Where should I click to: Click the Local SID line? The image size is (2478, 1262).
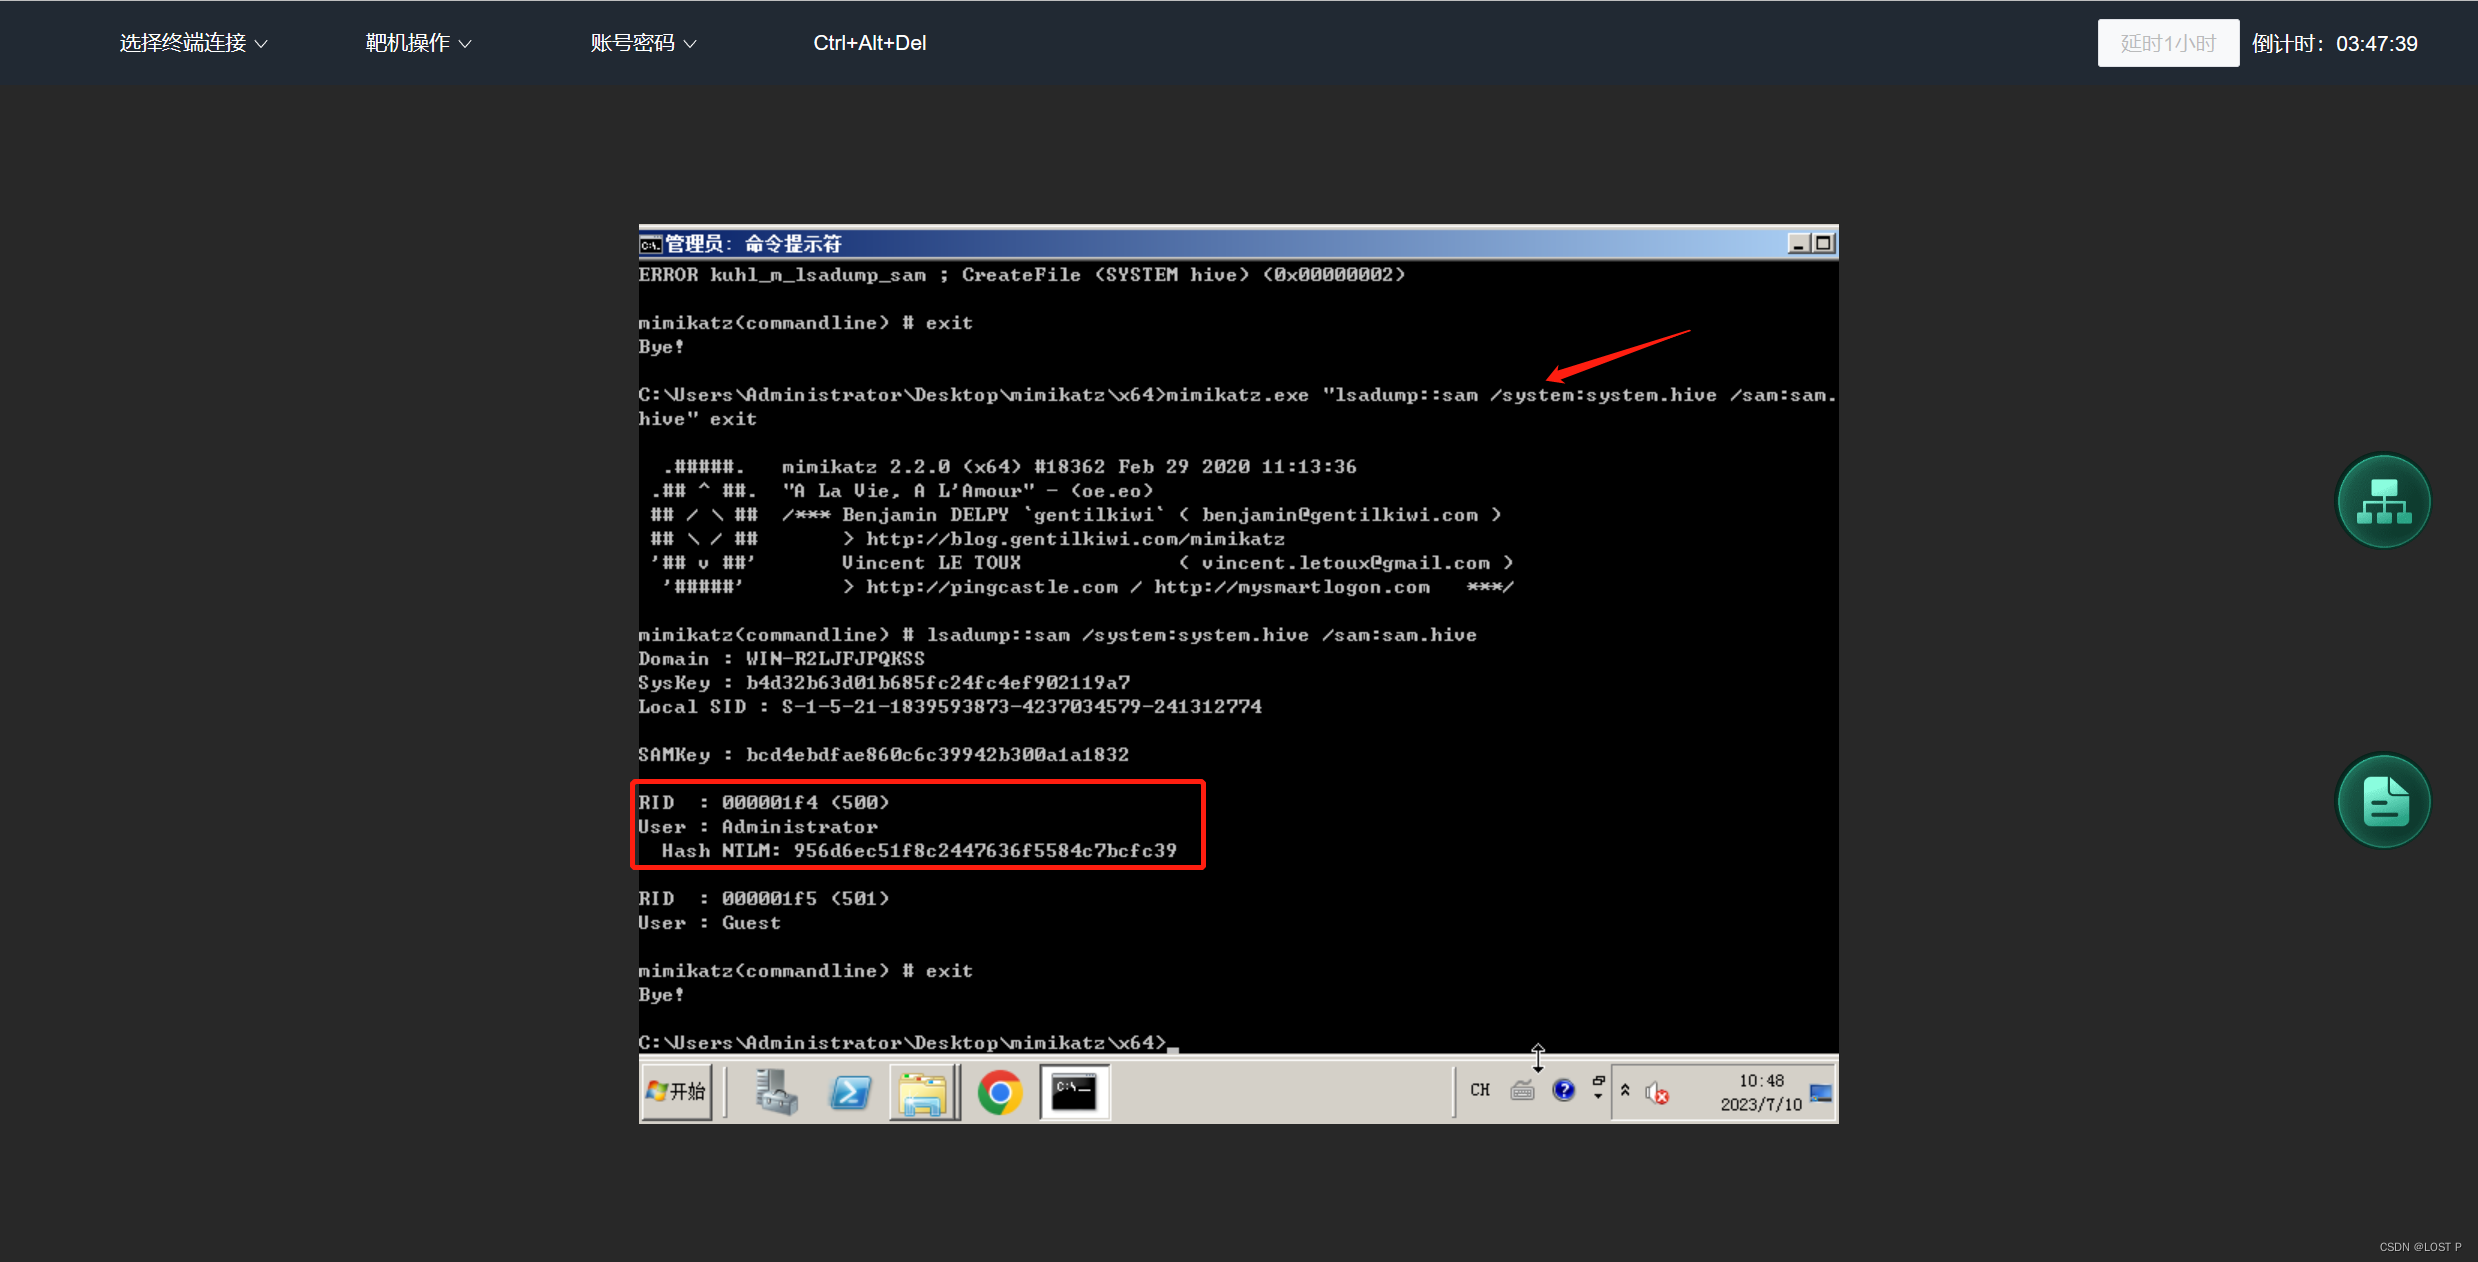(x=950, y=706)
